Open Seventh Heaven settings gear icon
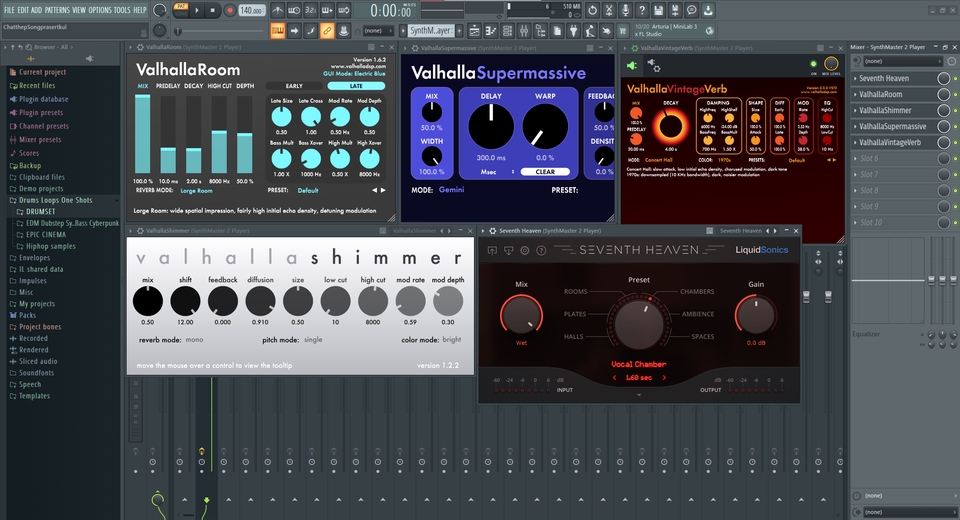The height and width of the screenshot is (520, 960). coord(525,251)
